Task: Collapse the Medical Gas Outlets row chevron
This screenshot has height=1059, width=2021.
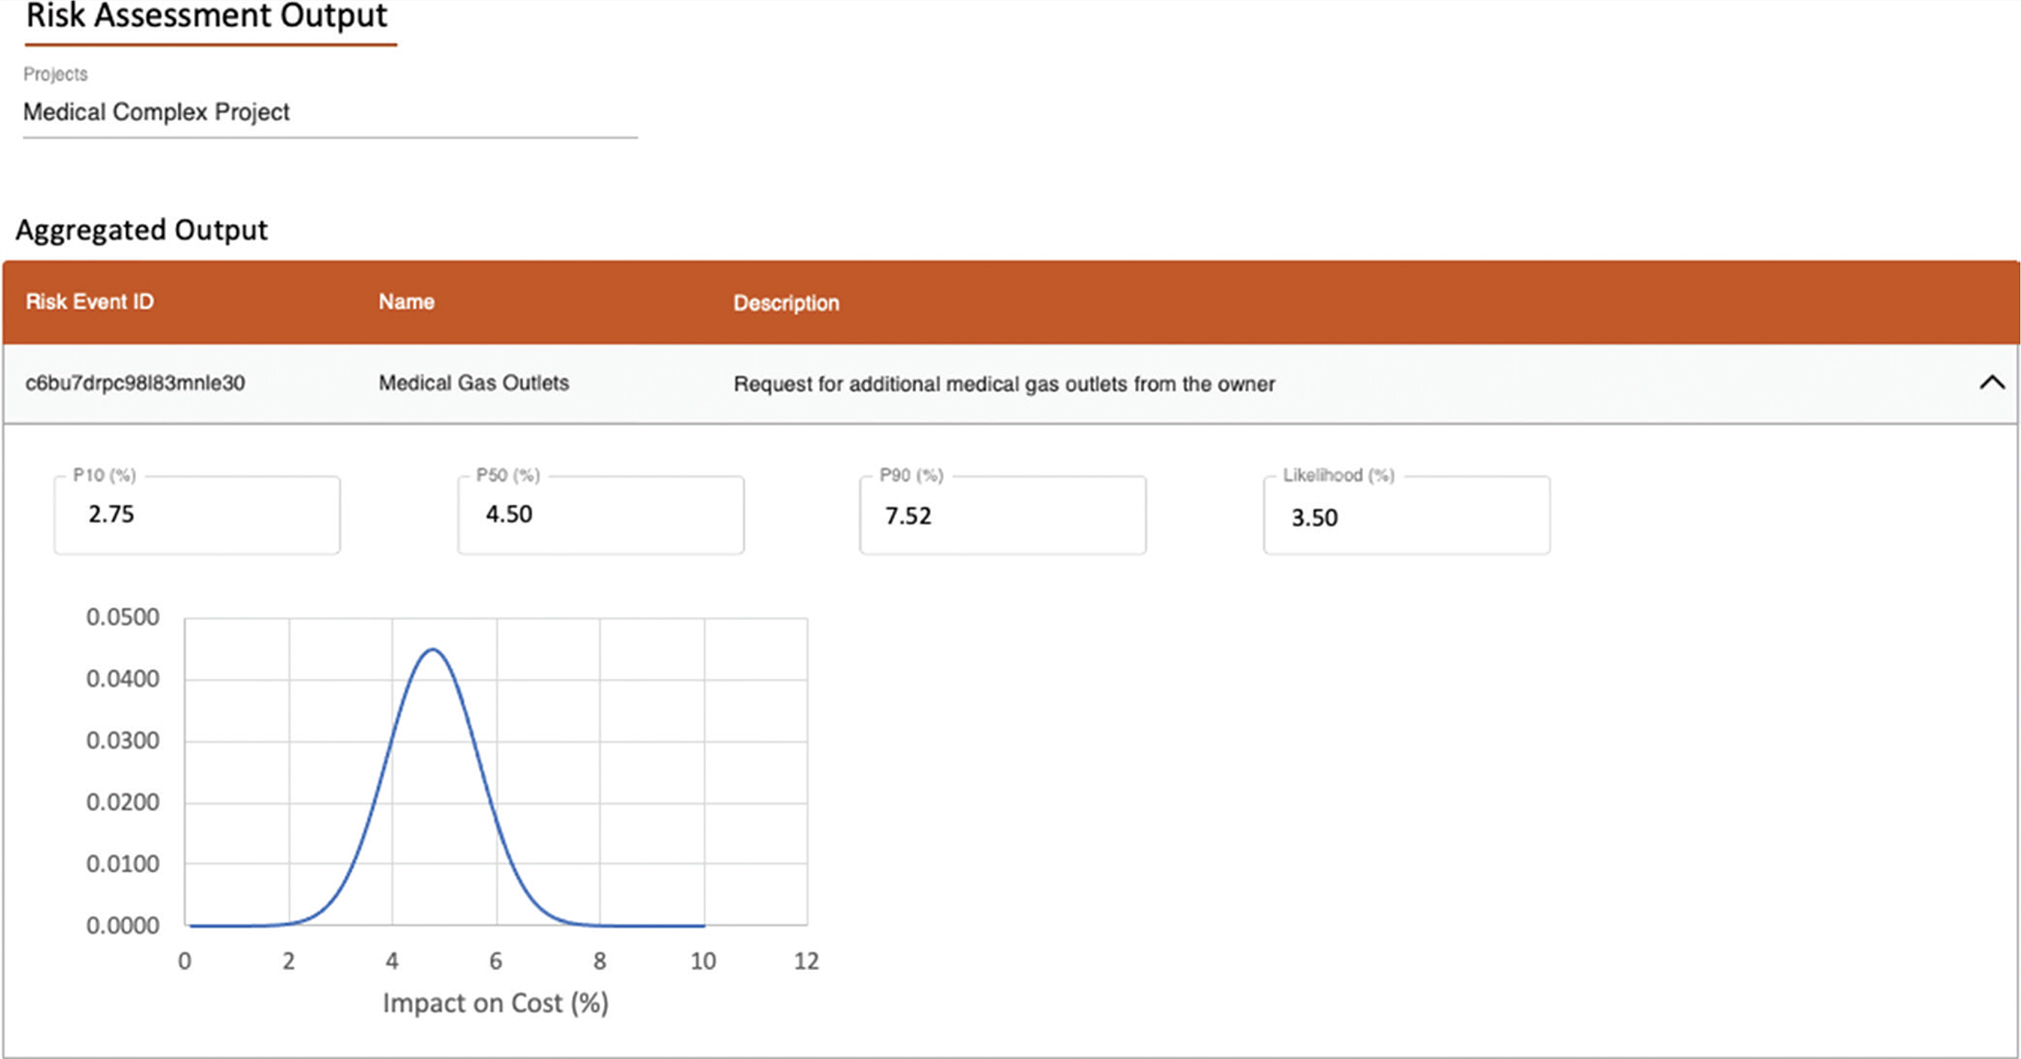Action: [x=1991, y=383]
